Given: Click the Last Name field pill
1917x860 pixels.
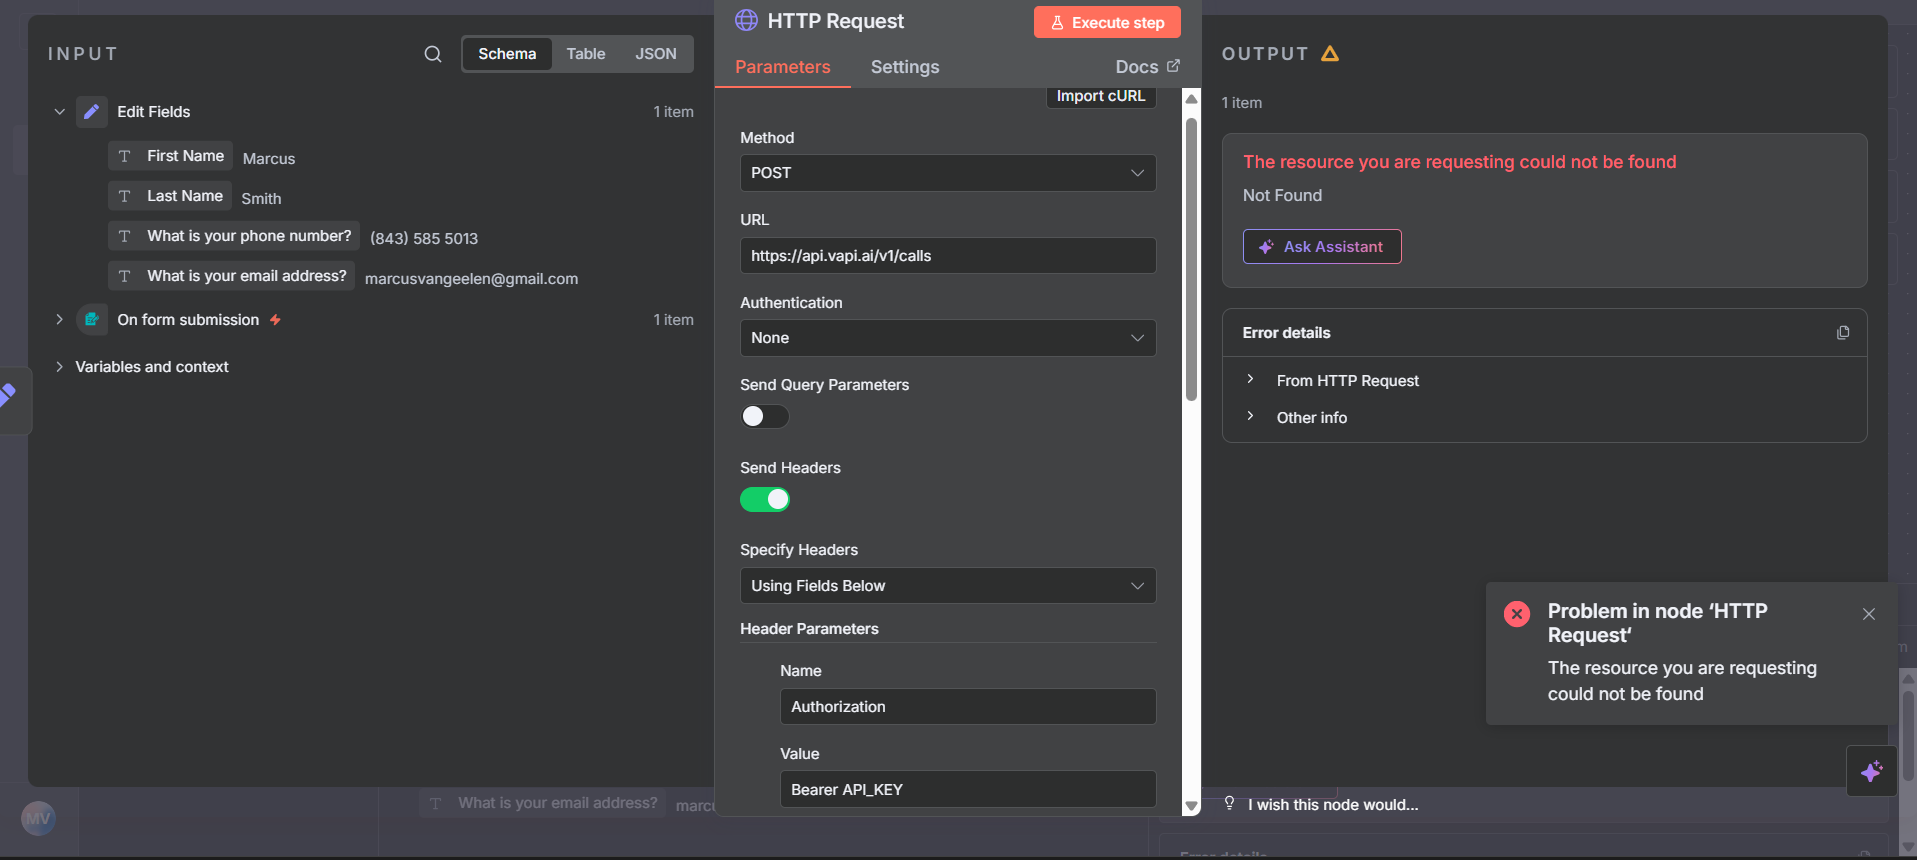Looking at the screenshot, I should coord(170,196).
